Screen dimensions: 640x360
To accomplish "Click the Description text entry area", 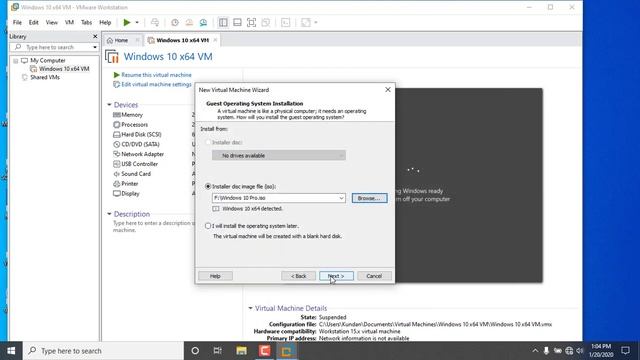I will (x=153, y=227).
